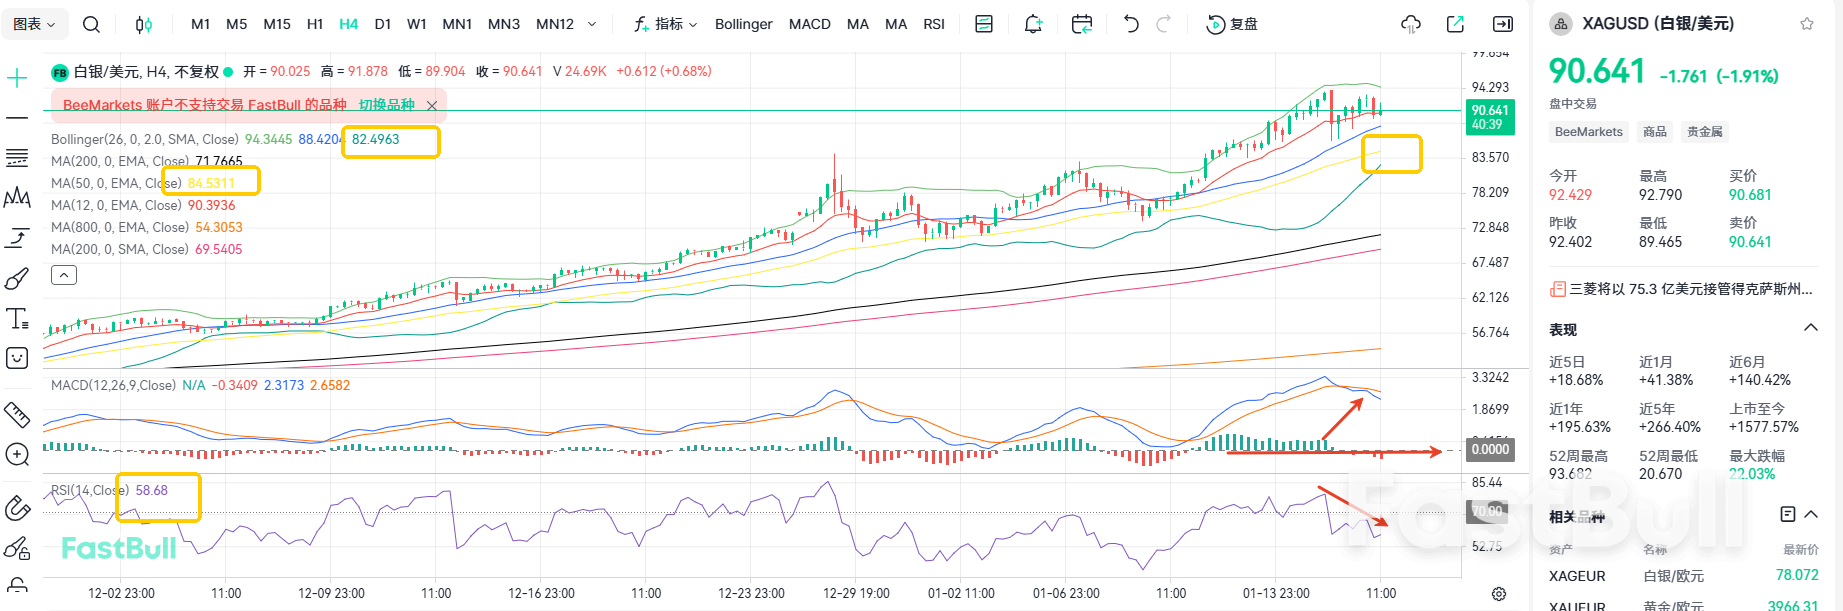
Task: Collapse the indicator legend list
Action: coord(64,275)
